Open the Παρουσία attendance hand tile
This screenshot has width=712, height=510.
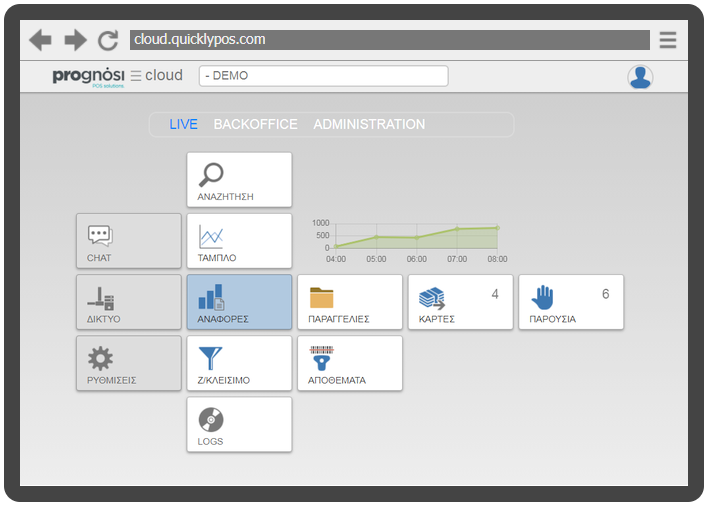pyautogui.click(x=571, y=302)
